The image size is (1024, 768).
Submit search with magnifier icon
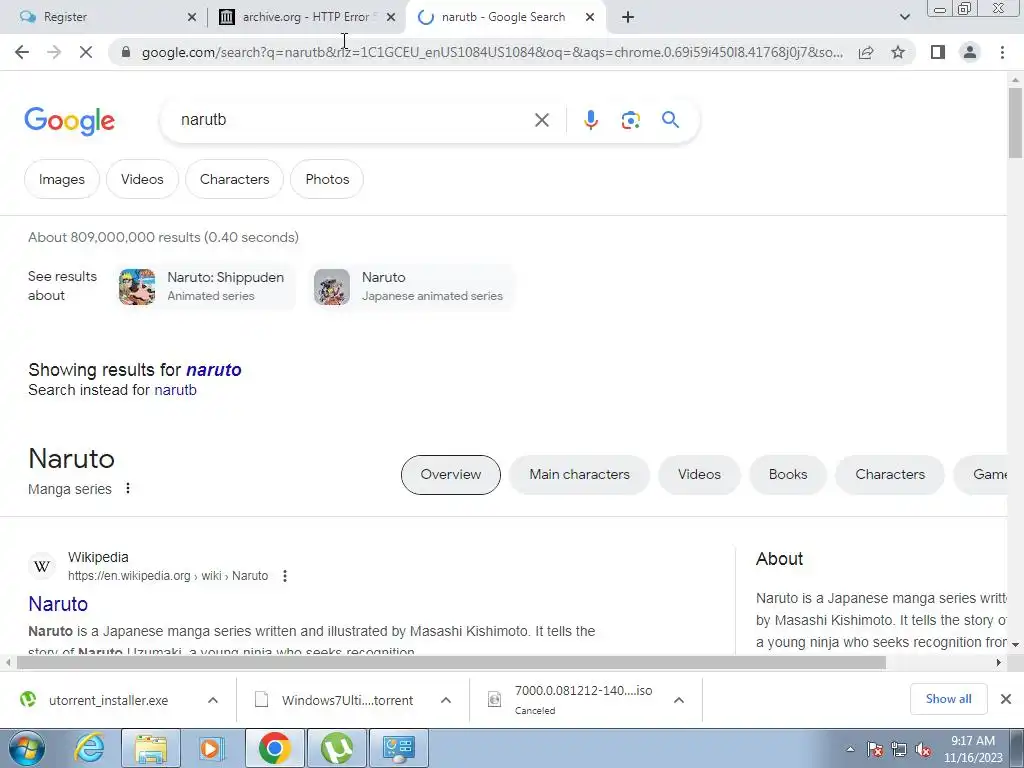[x=670, y=120]
